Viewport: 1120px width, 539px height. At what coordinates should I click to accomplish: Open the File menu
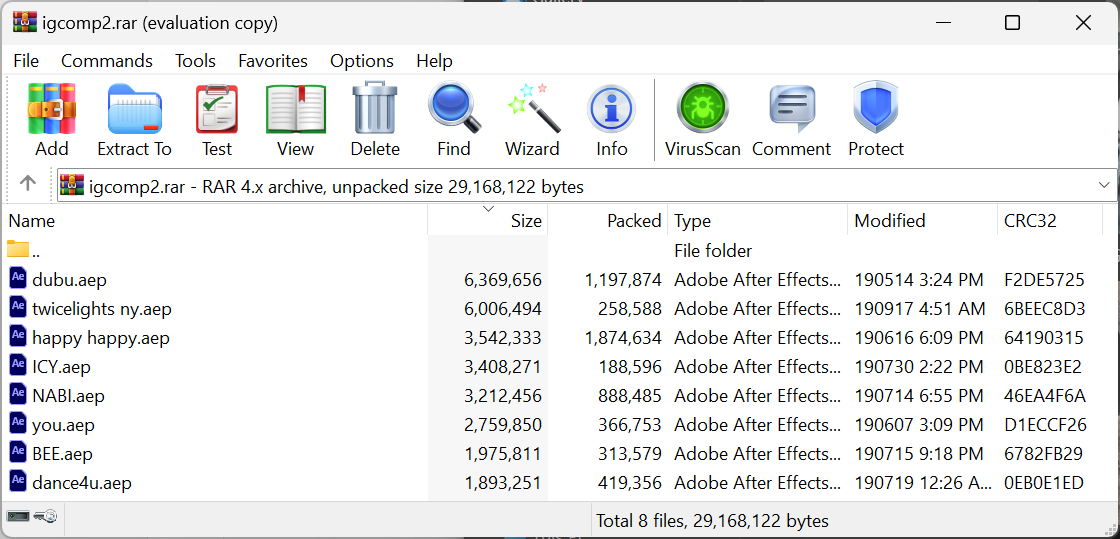[x=26, y=61]
